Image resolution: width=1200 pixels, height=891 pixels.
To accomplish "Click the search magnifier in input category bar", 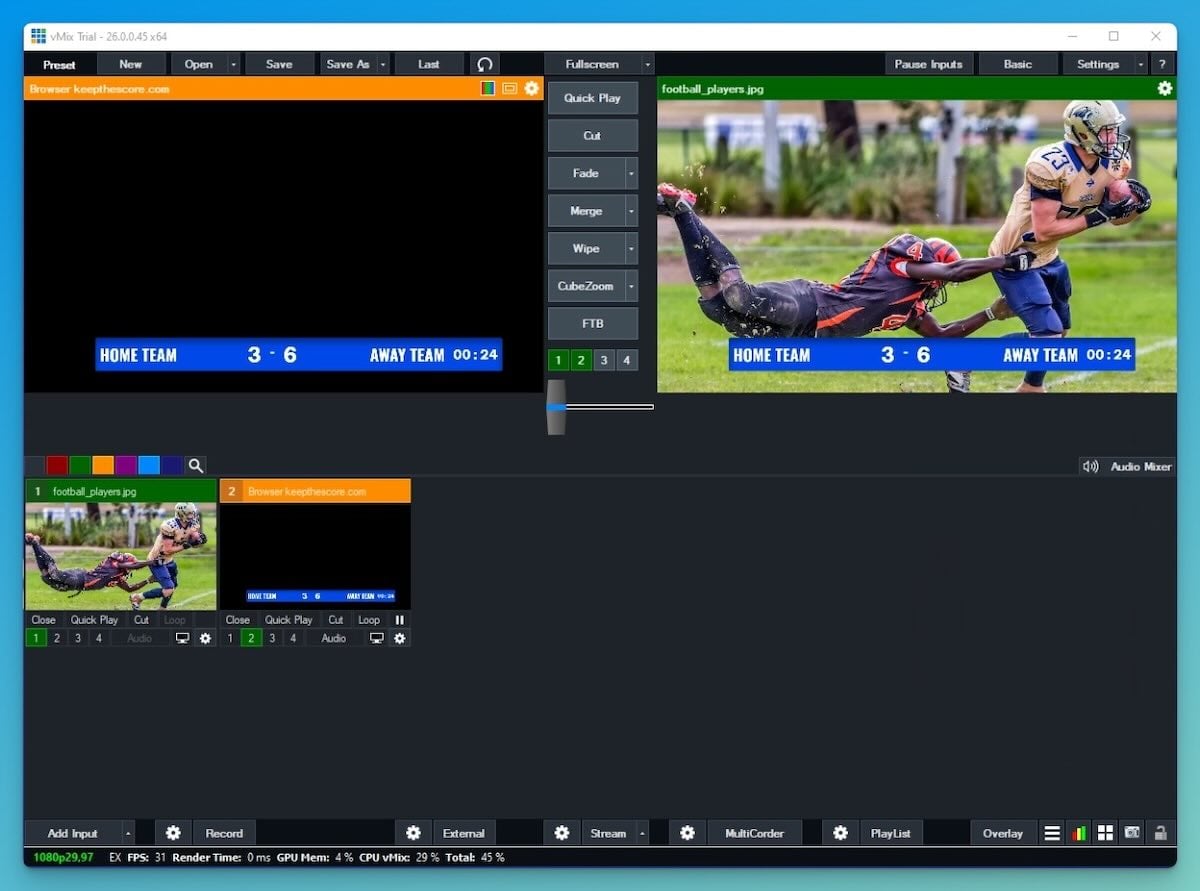I will click(x=196, y=464).
